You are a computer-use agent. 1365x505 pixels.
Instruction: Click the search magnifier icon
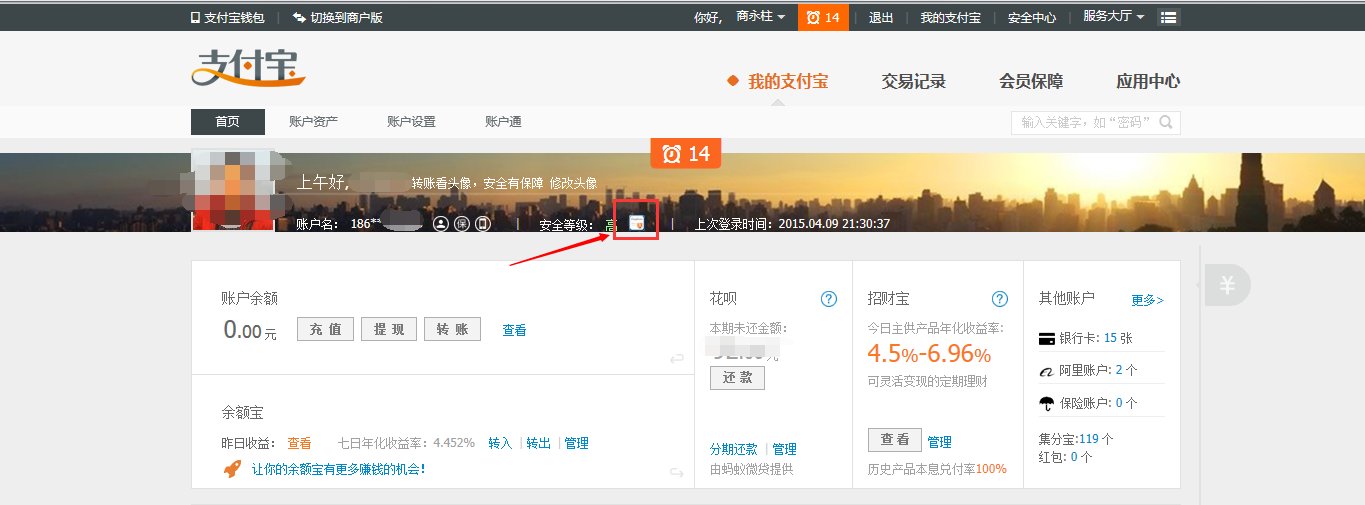pos(1165,122)
